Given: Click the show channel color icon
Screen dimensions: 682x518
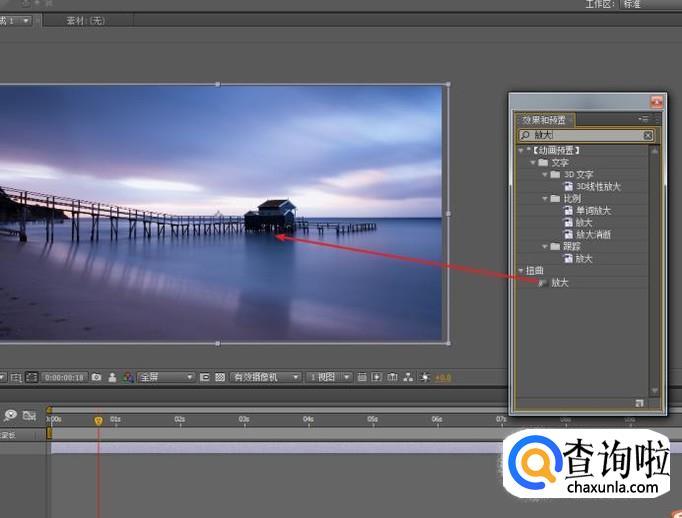Looking at the screenshot, I should (128, 377).
